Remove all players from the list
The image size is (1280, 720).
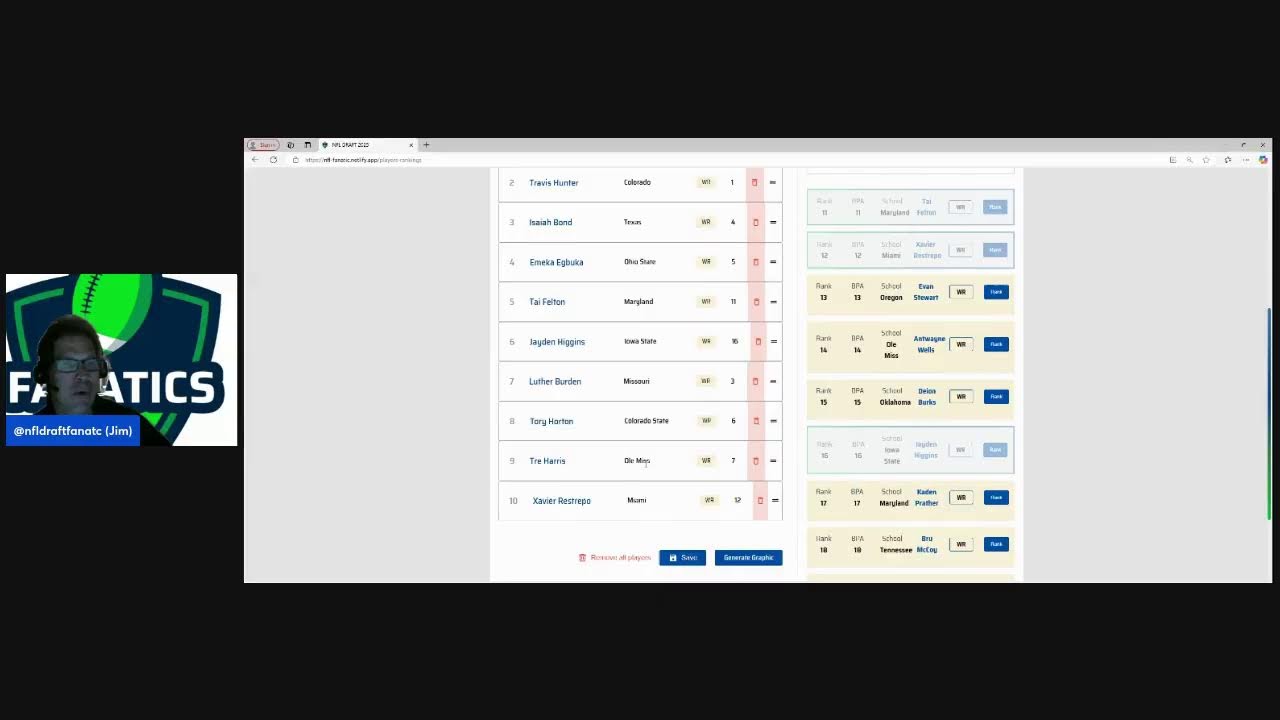[x=615, y=558]
